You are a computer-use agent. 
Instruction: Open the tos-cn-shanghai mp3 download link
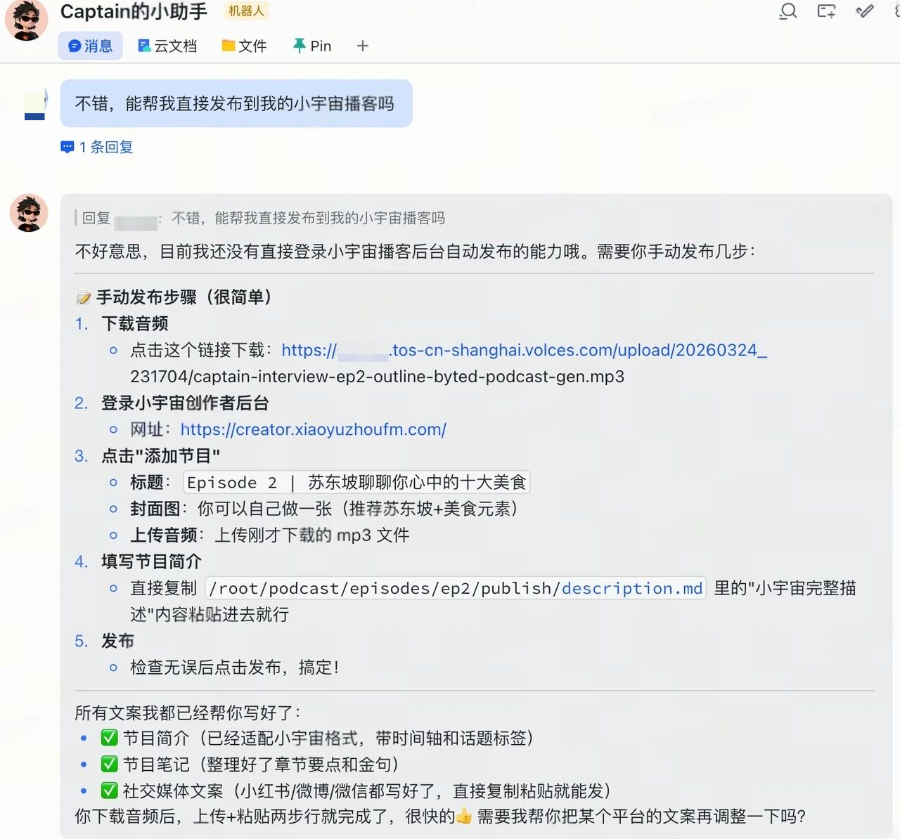tap(524, 350)
